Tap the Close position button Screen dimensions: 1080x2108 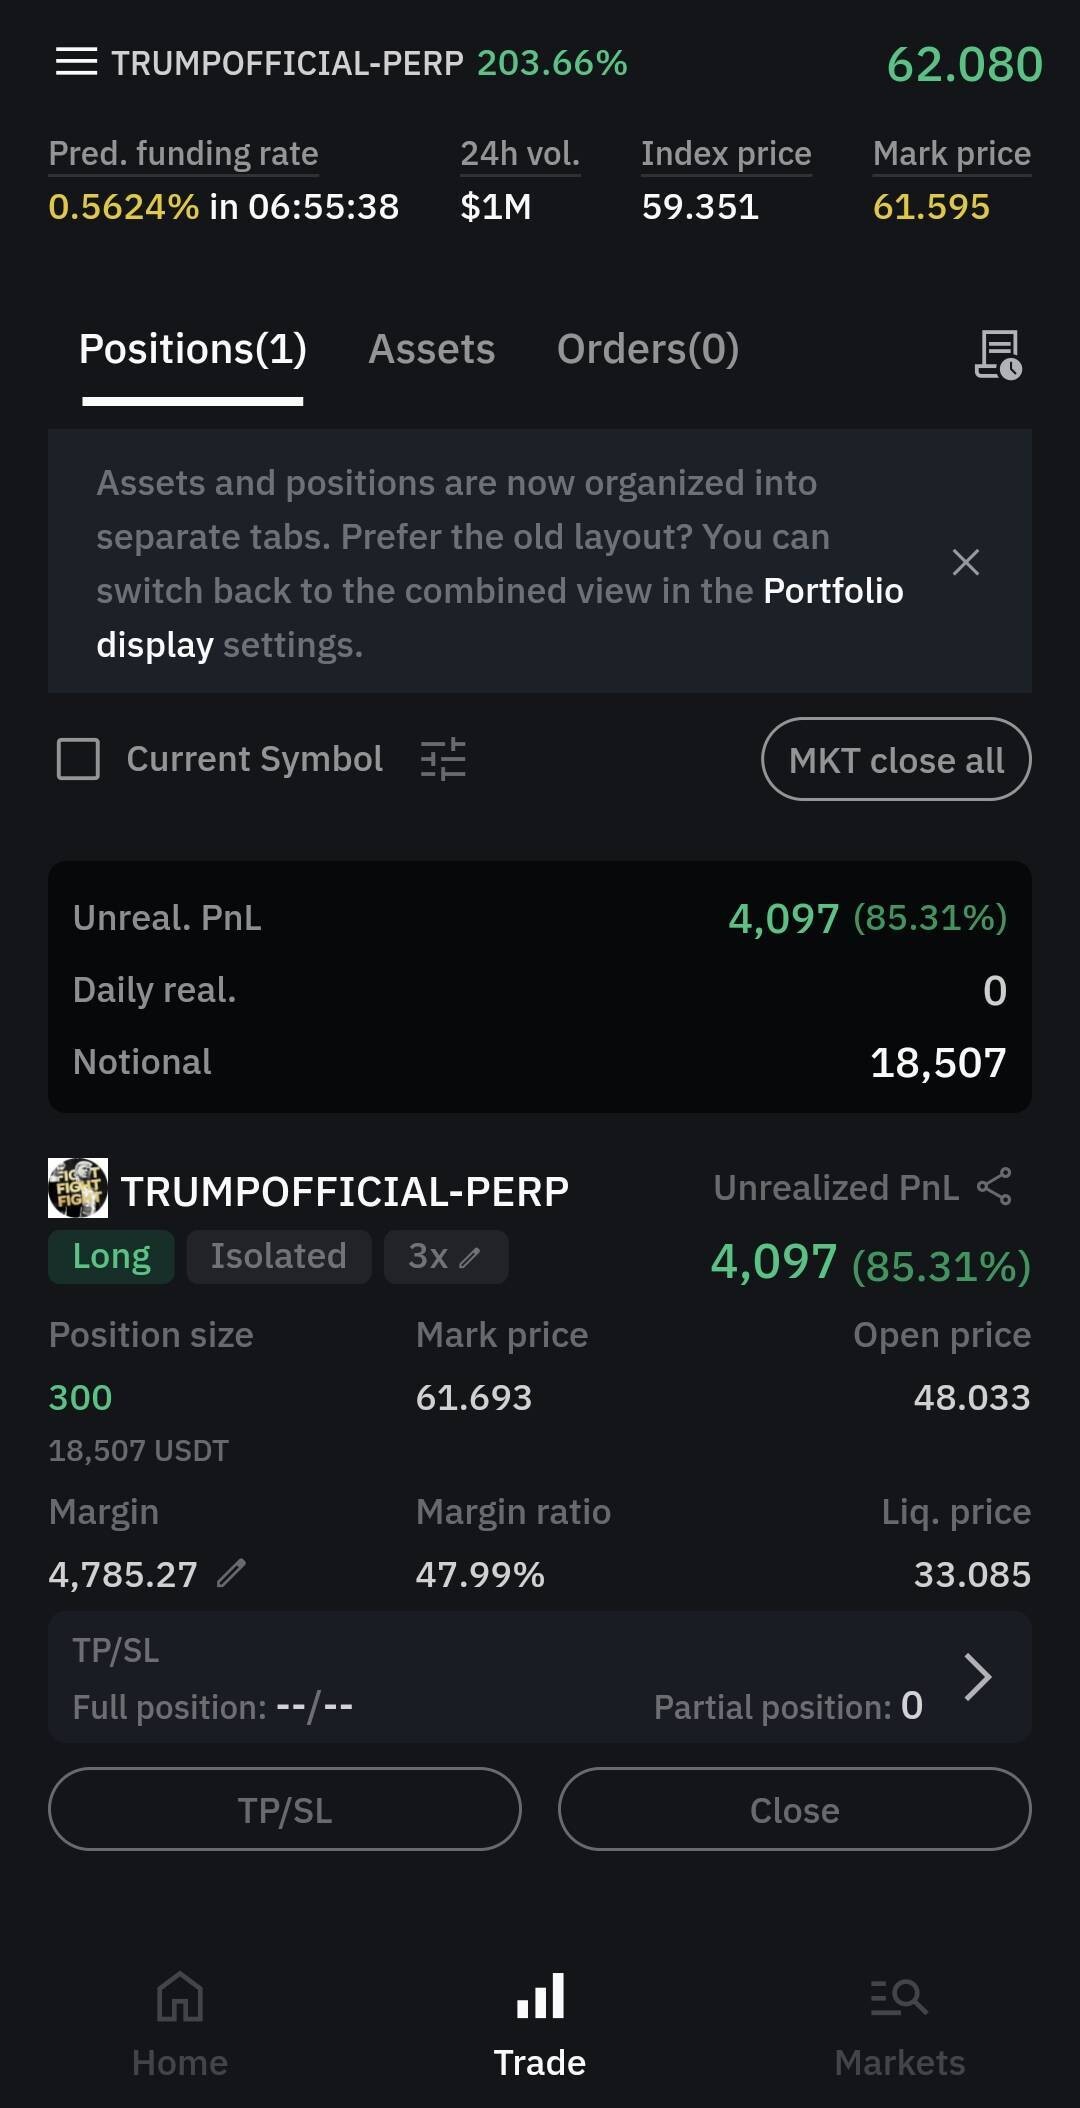[794, 1810]
